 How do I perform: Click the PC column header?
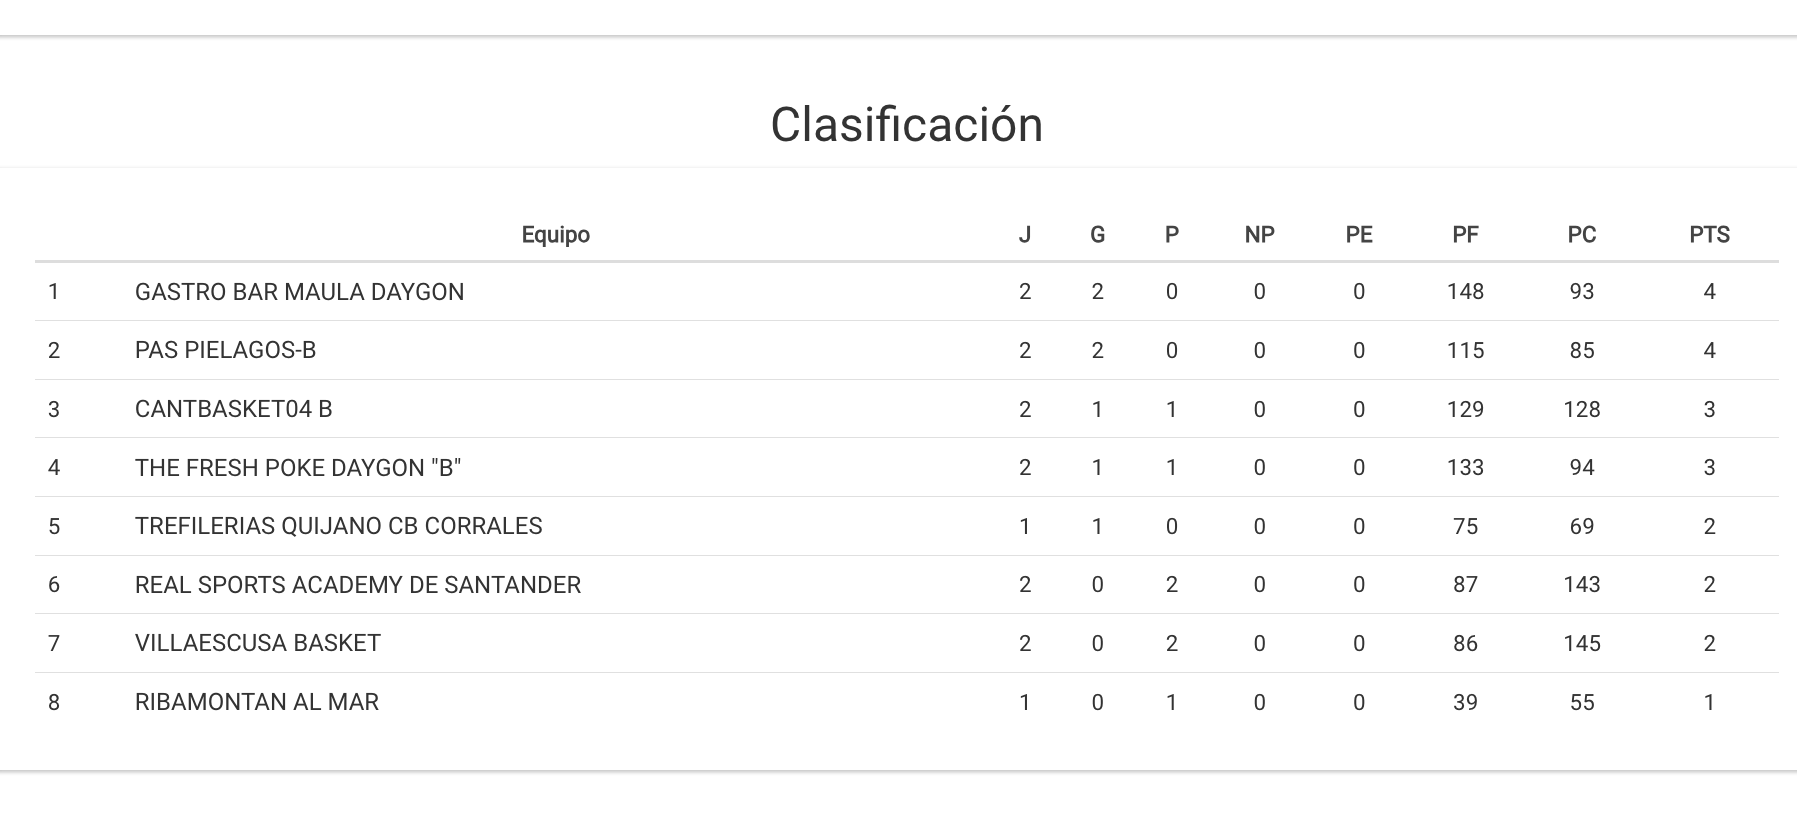(x=1581, y=235)
